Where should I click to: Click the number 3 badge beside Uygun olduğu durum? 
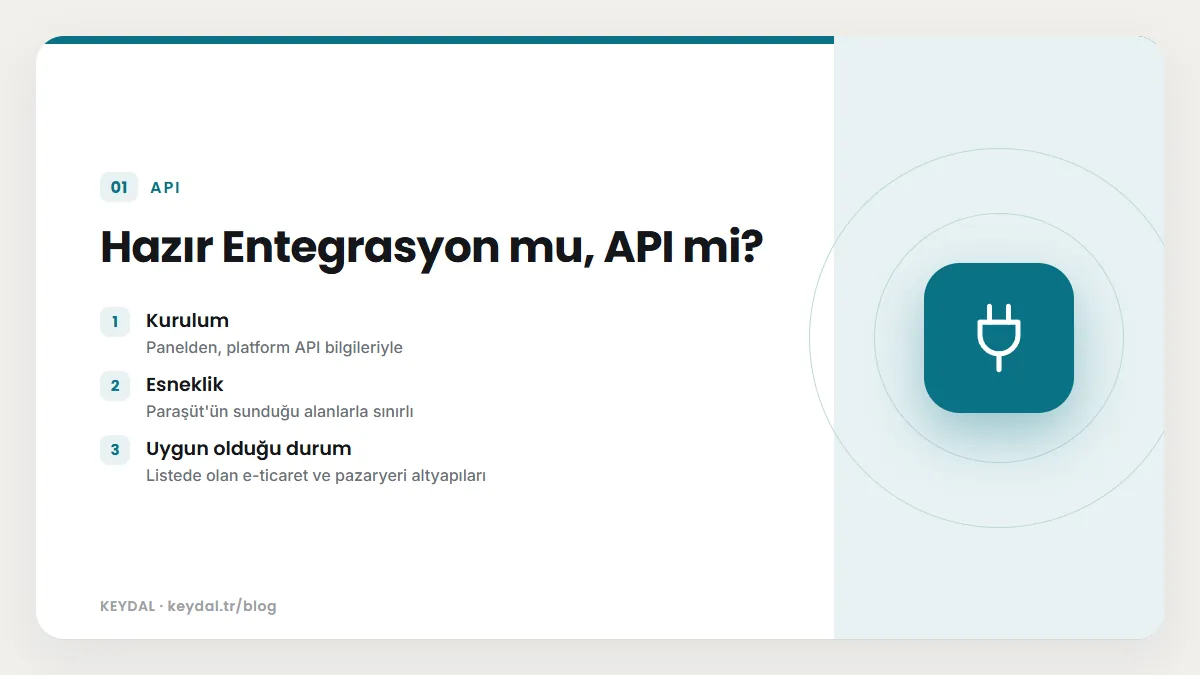tap(115, 450)
